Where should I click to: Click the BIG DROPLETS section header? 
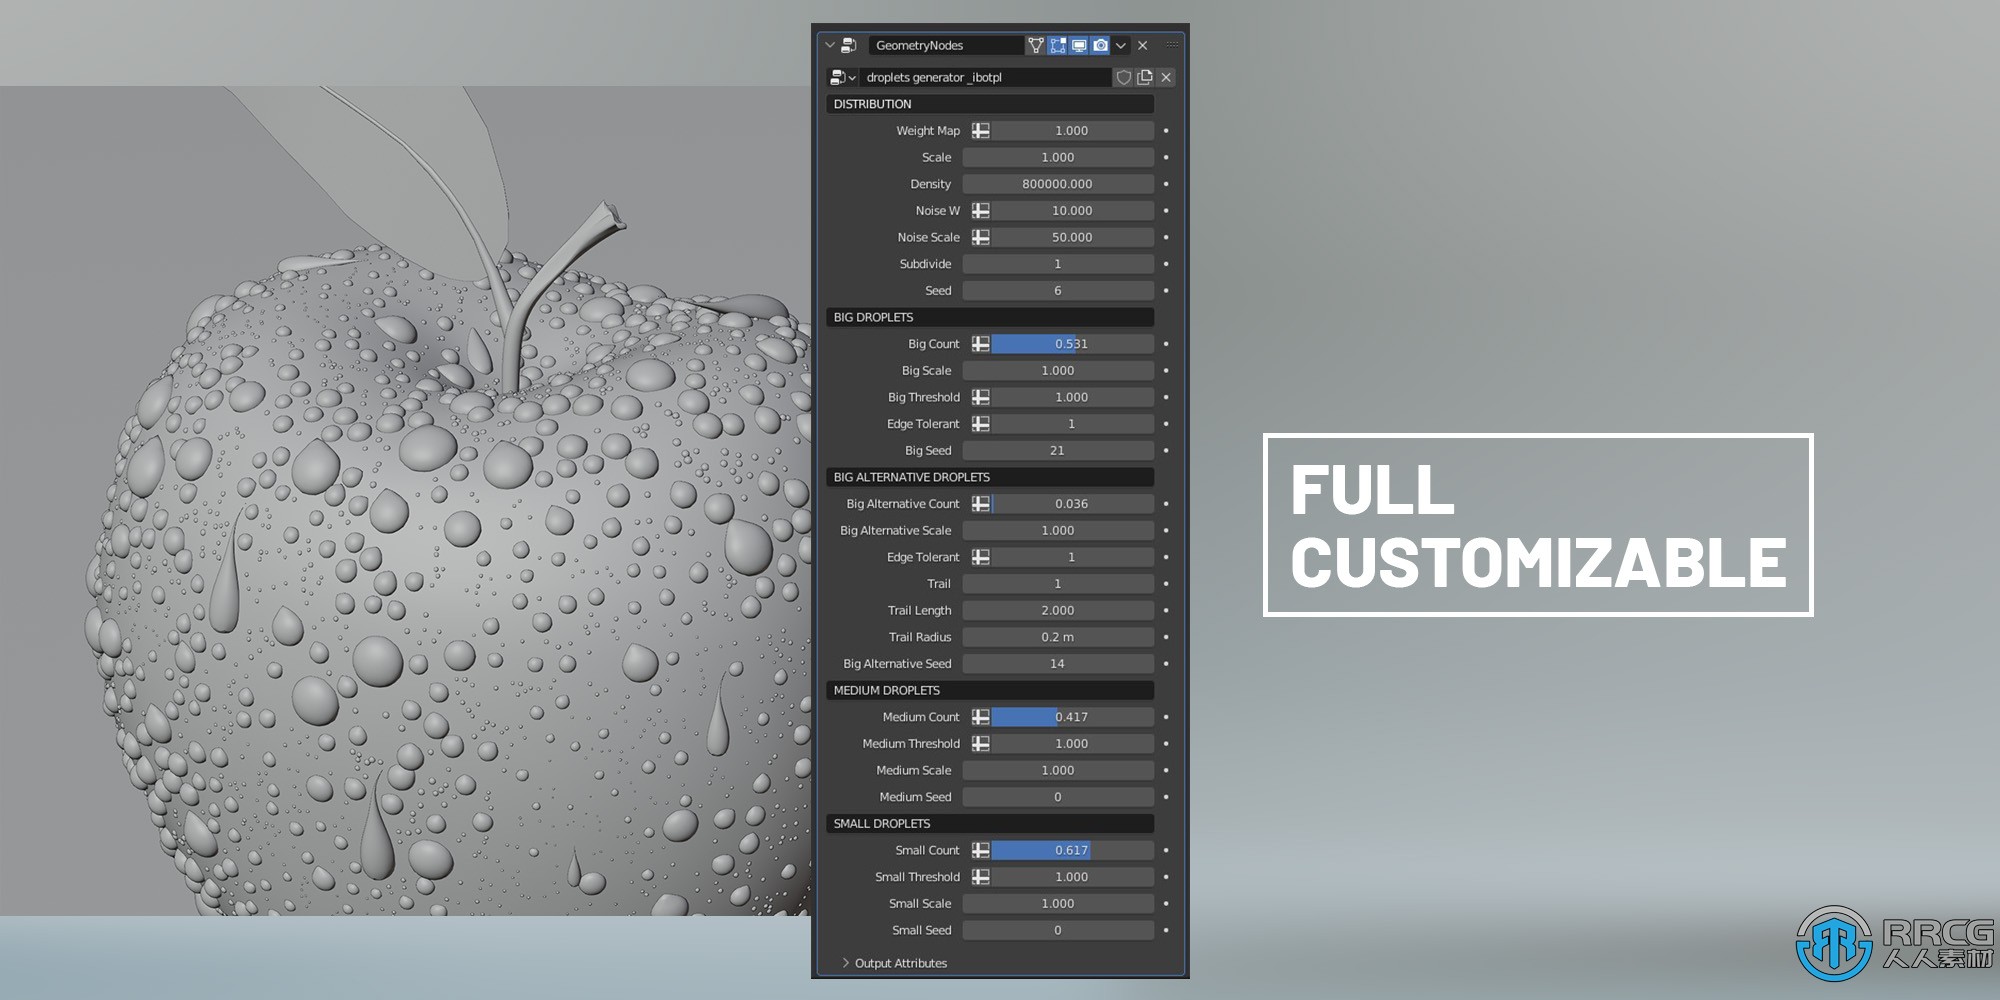pos(990,317)
